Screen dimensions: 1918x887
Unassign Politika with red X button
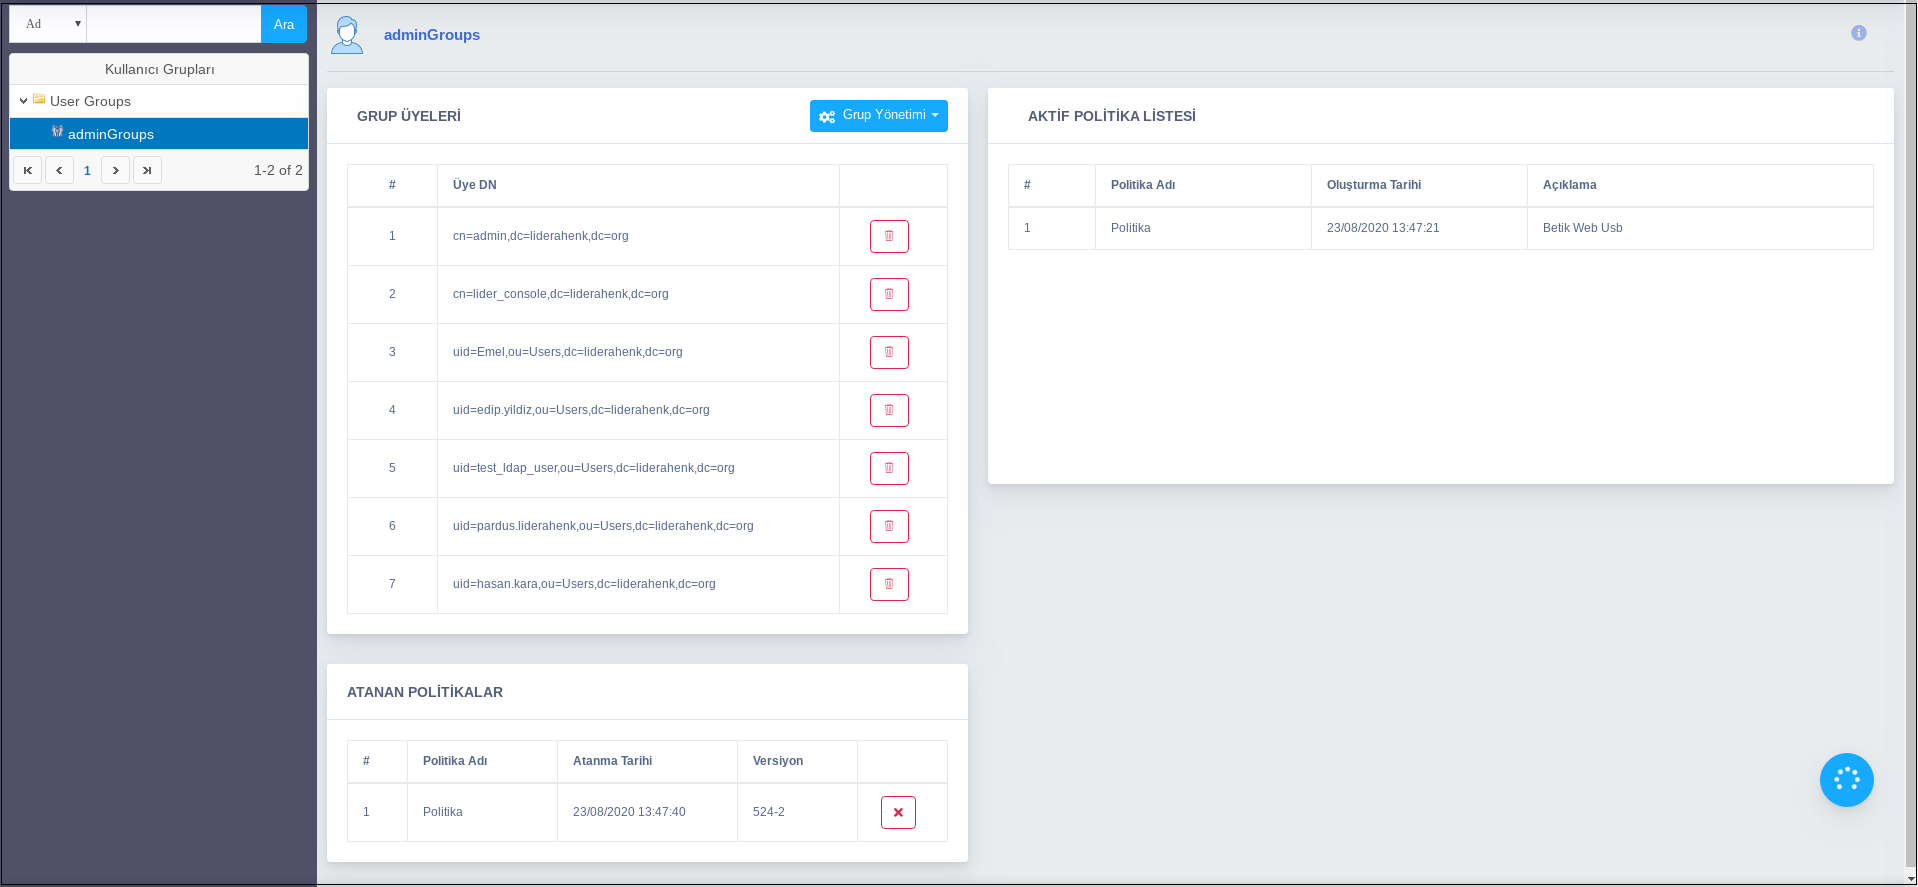tap(897, 813)
